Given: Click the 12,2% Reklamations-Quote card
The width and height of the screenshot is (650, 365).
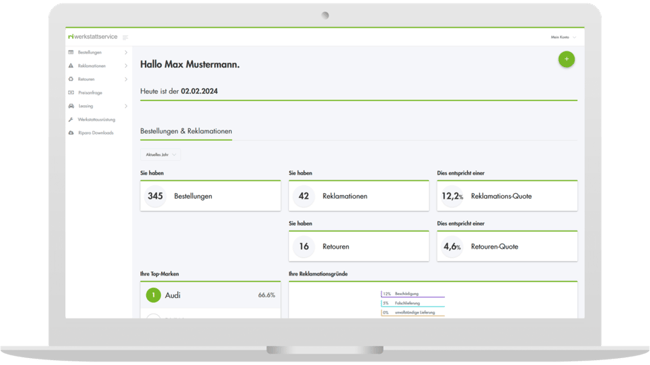Looking at the screenshot, I should (x=507, y=196).
